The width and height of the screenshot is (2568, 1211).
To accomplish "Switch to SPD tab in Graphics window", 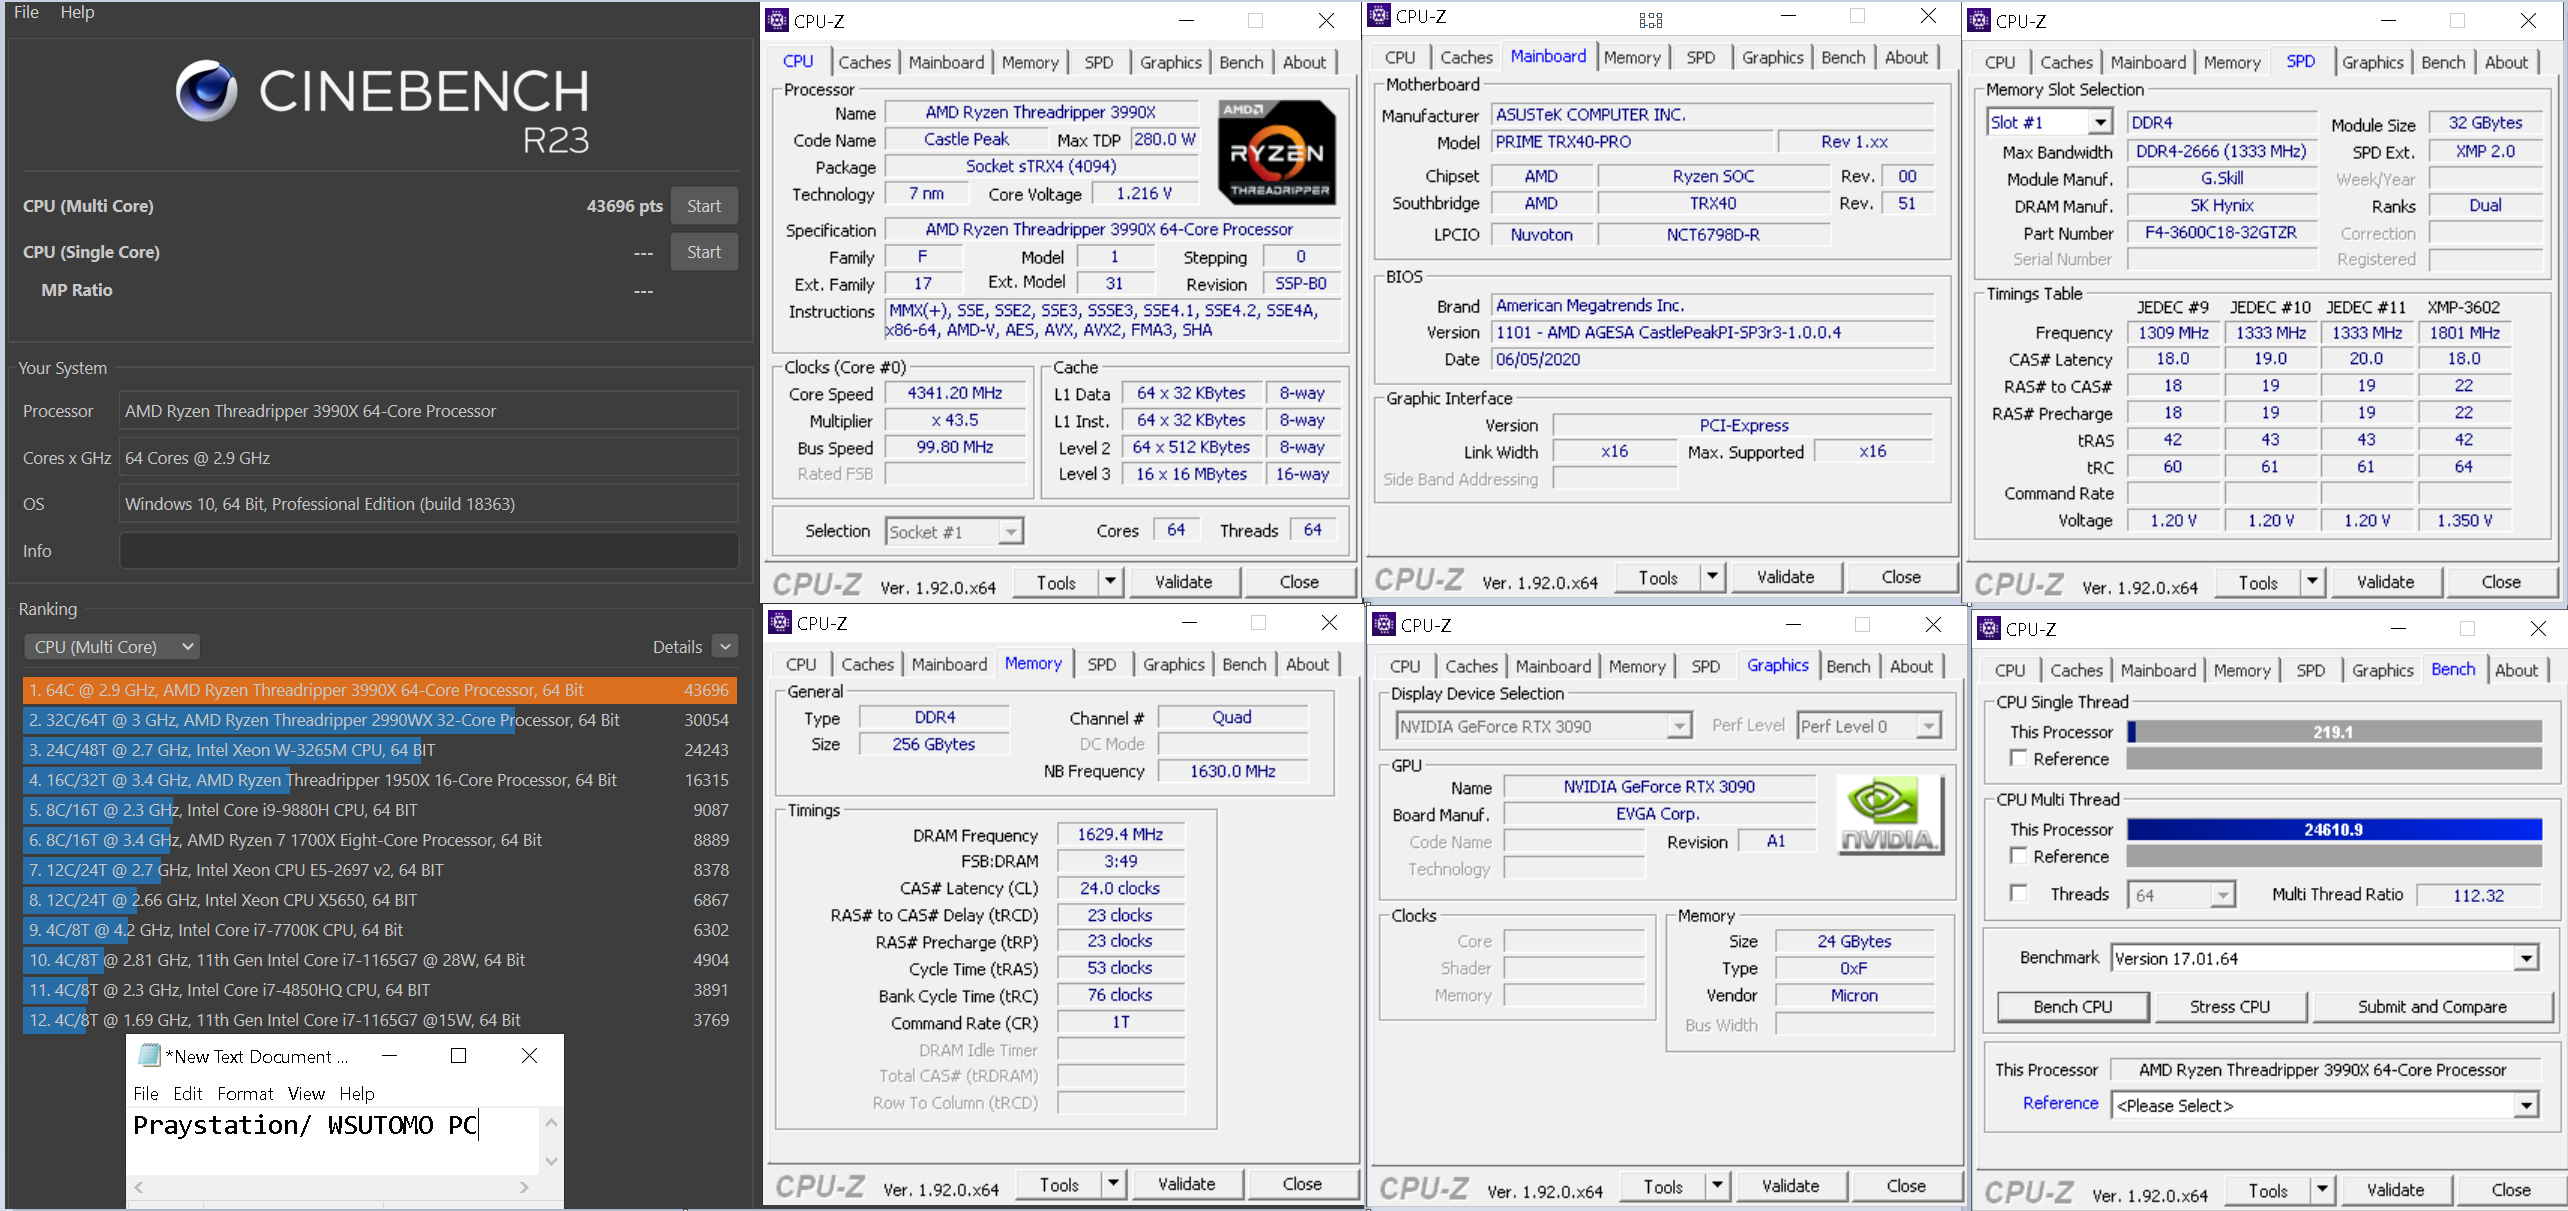I will tap(1705, 666).
